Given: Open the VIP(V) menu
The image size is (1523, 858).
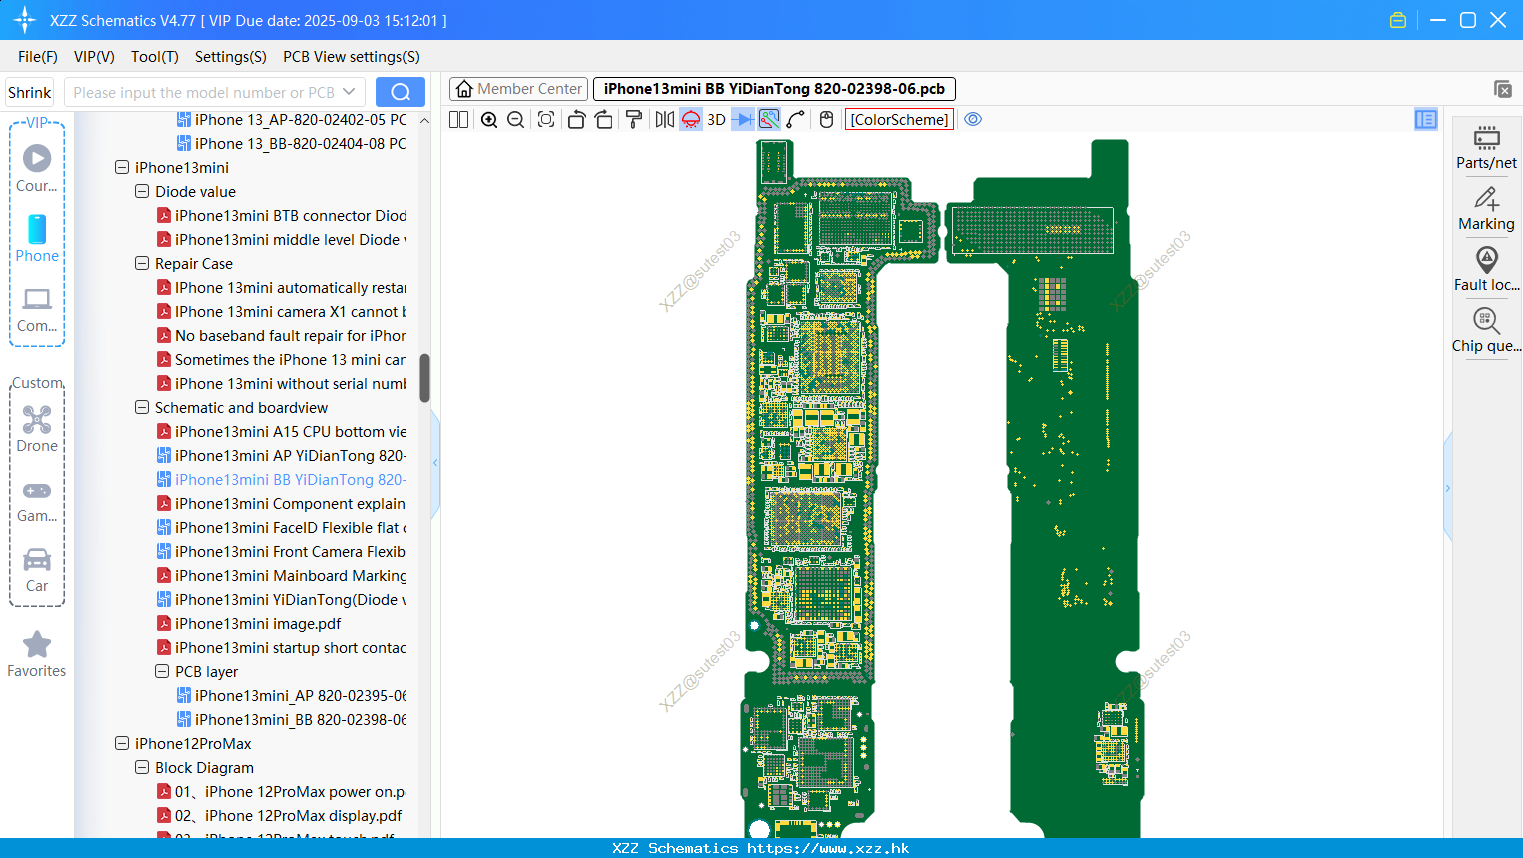Looking at the screenshot, I should pyautogui.click(x=94, y=57).
